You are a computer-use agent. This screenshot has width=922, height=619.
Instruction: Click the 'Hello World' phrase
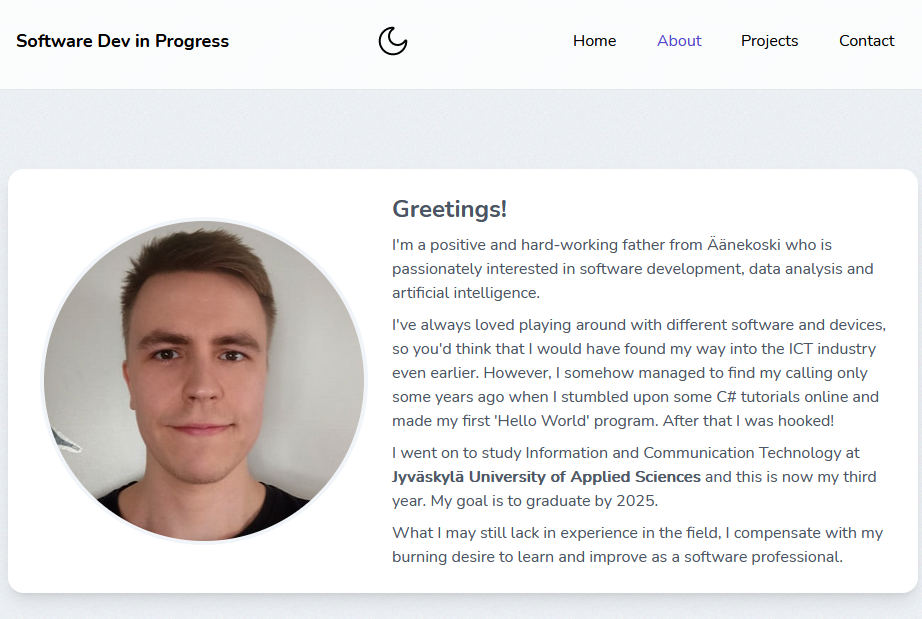538,421
